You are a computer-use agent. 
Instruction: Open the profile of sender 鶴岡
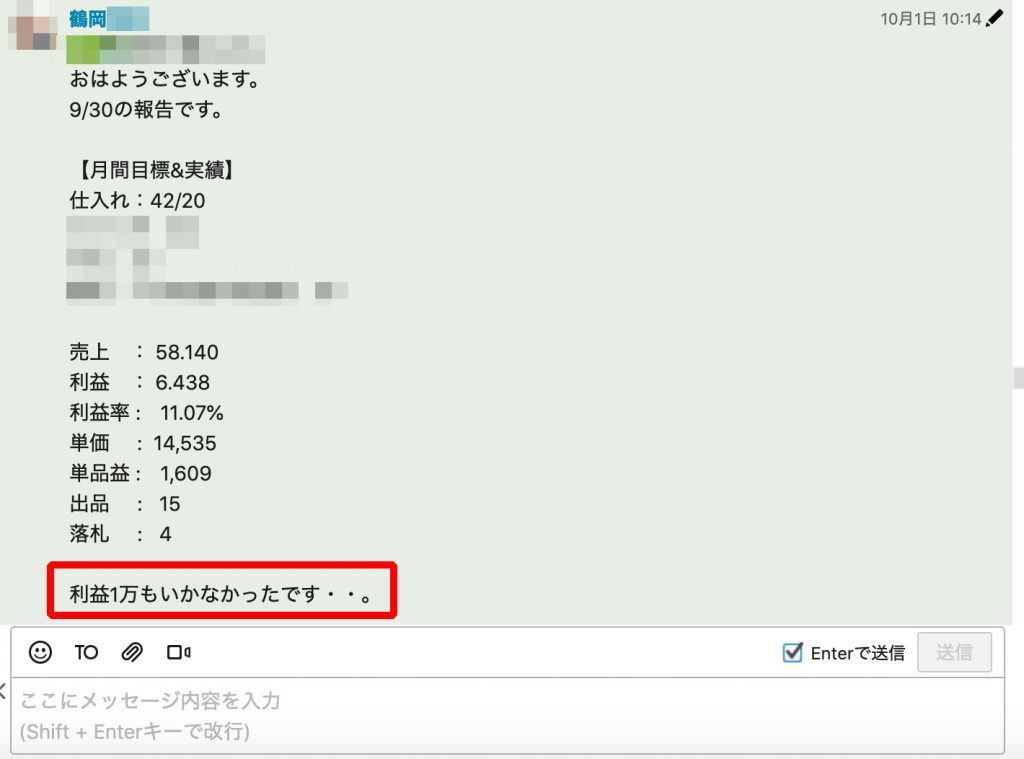pos(88,19)
